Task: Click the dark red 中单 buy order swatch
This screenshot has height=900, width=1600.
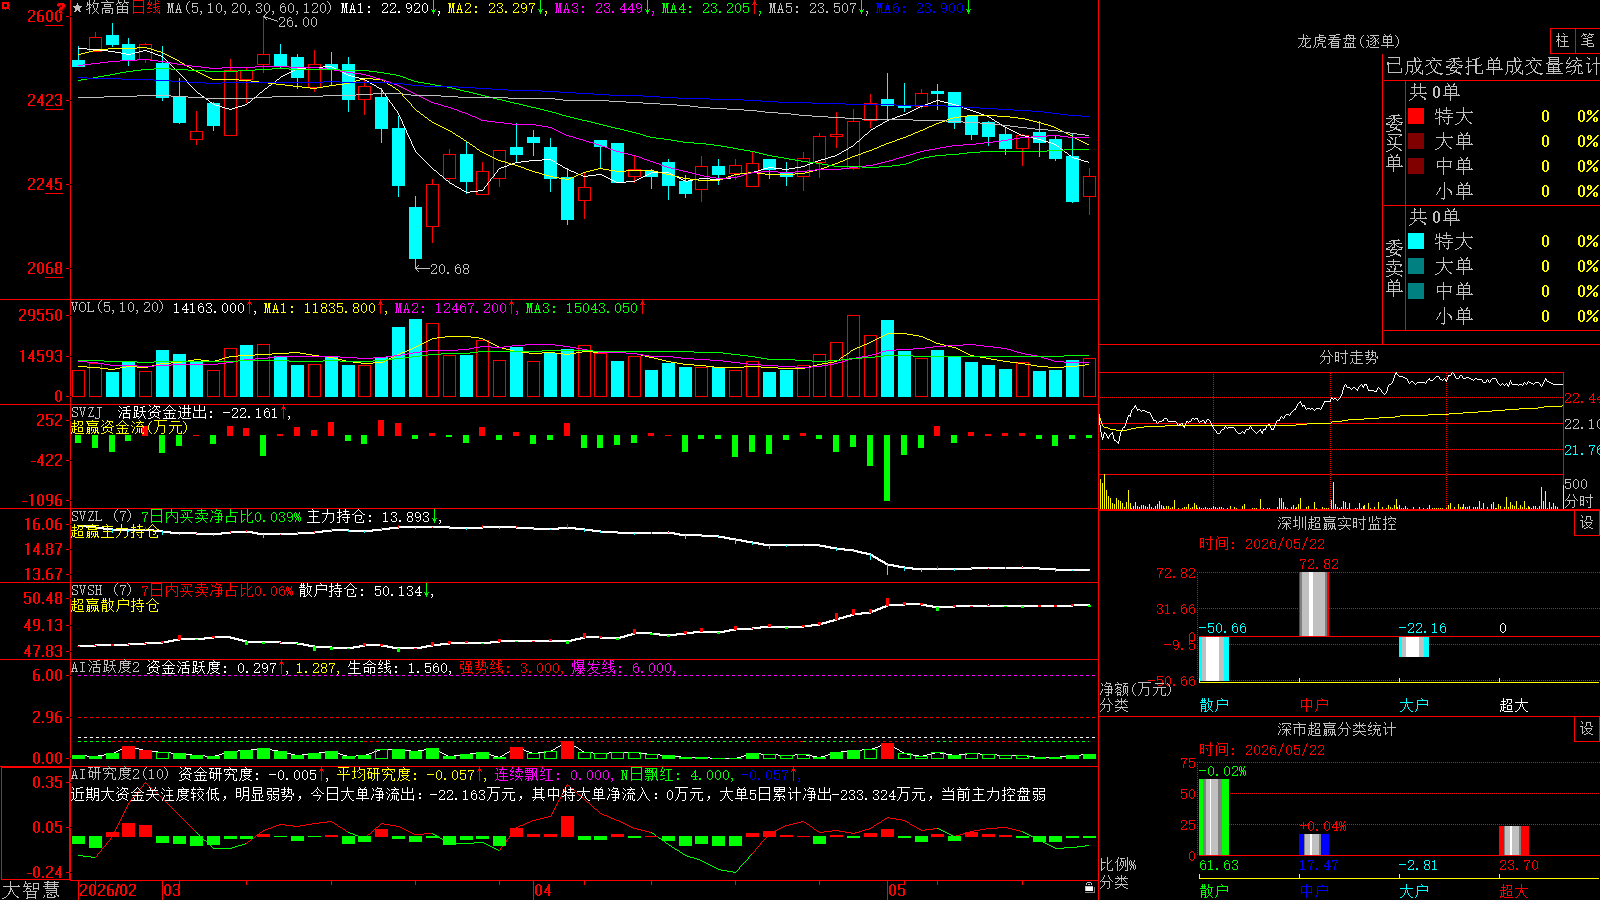Action: (1416, 166)
